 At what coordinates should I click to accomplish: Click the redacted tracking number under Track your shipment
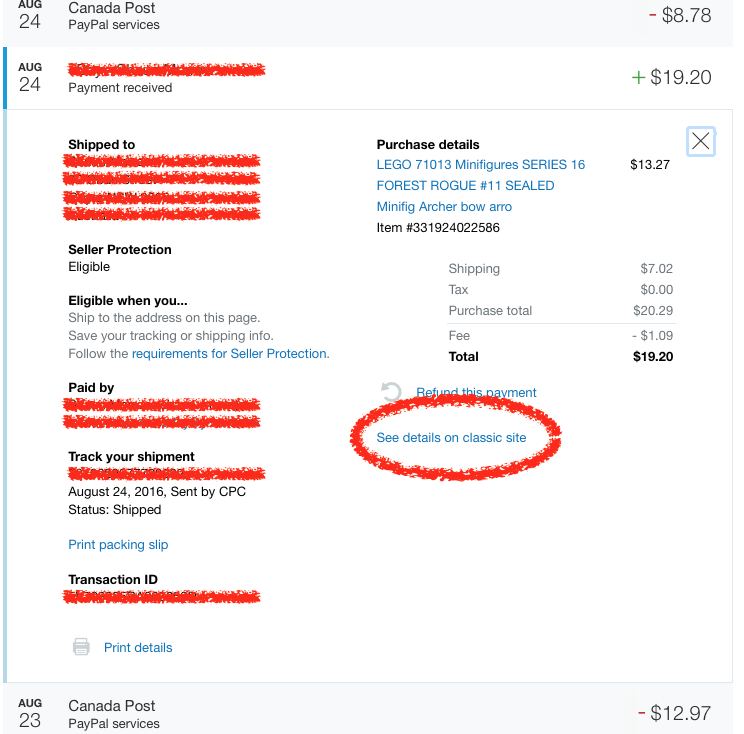tap(165, 473)
